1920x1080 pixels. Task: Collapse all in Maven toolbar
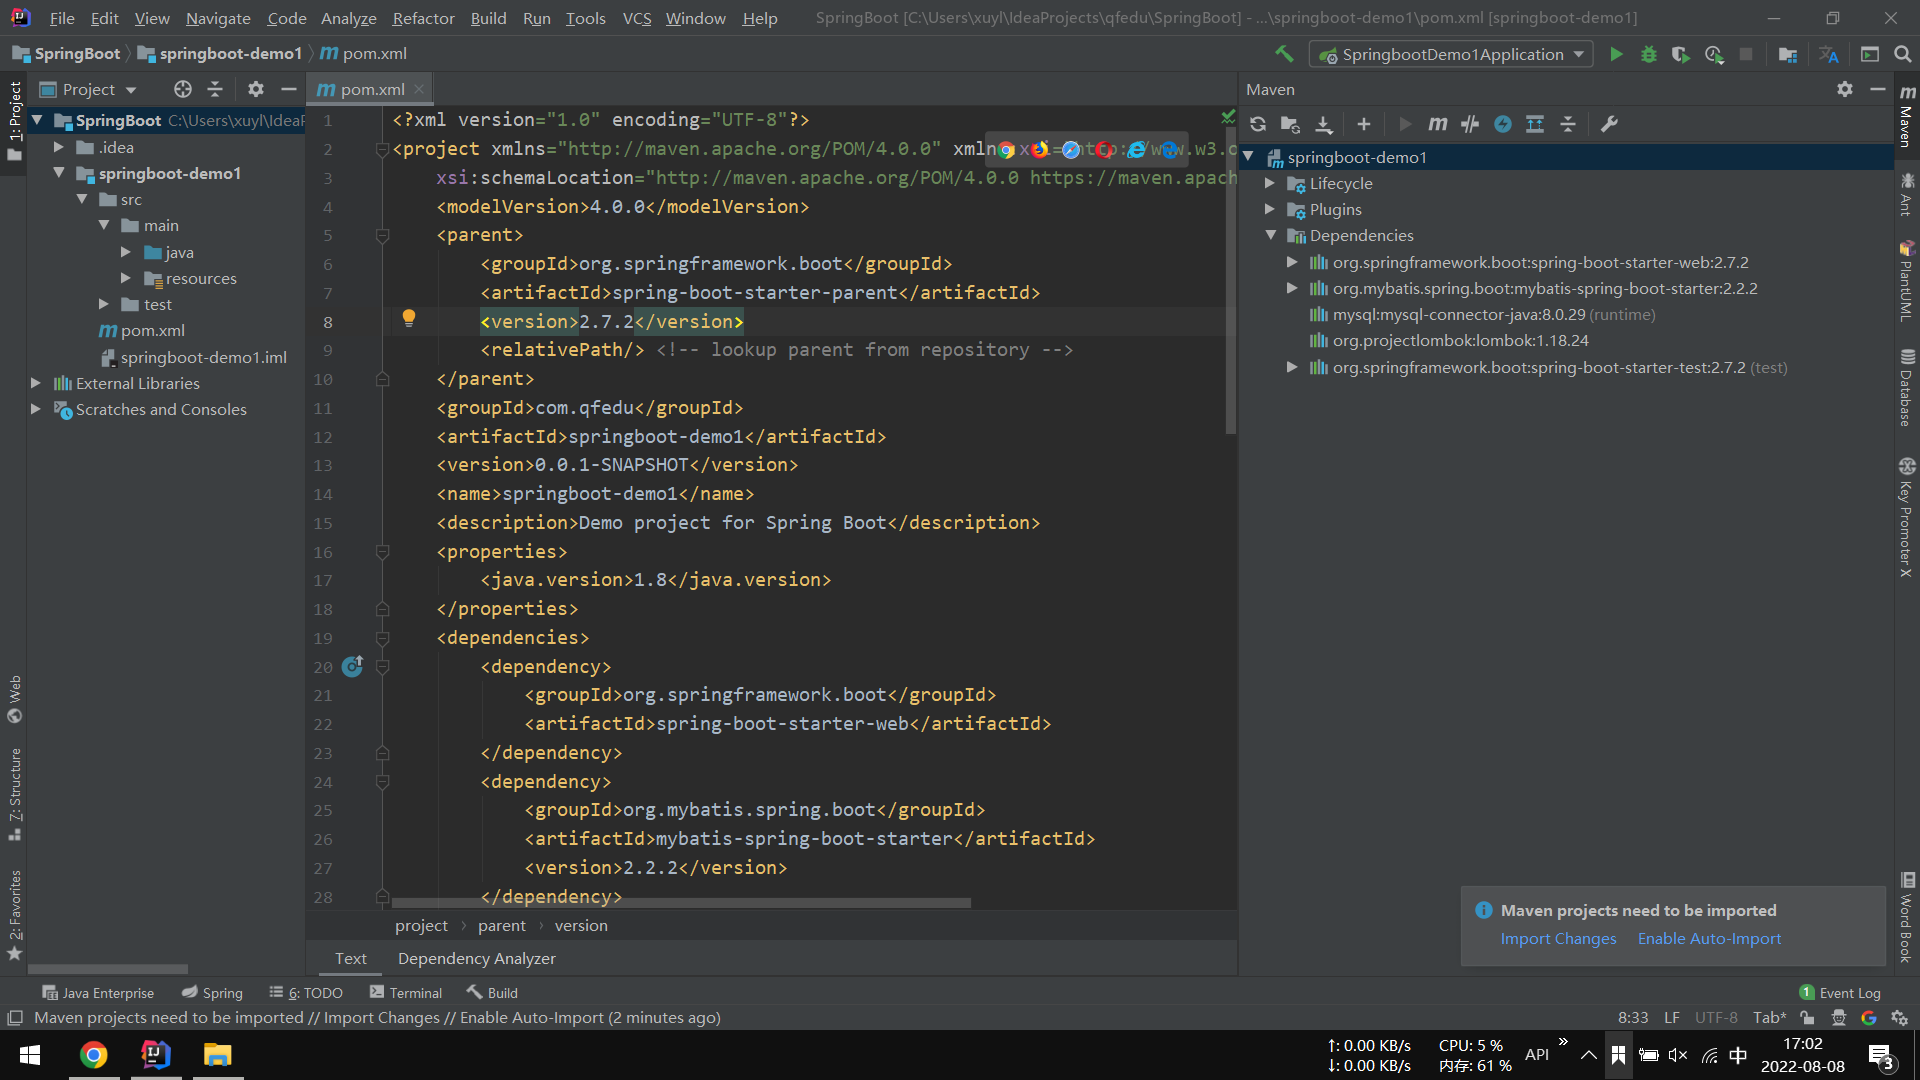point(1568,124)
